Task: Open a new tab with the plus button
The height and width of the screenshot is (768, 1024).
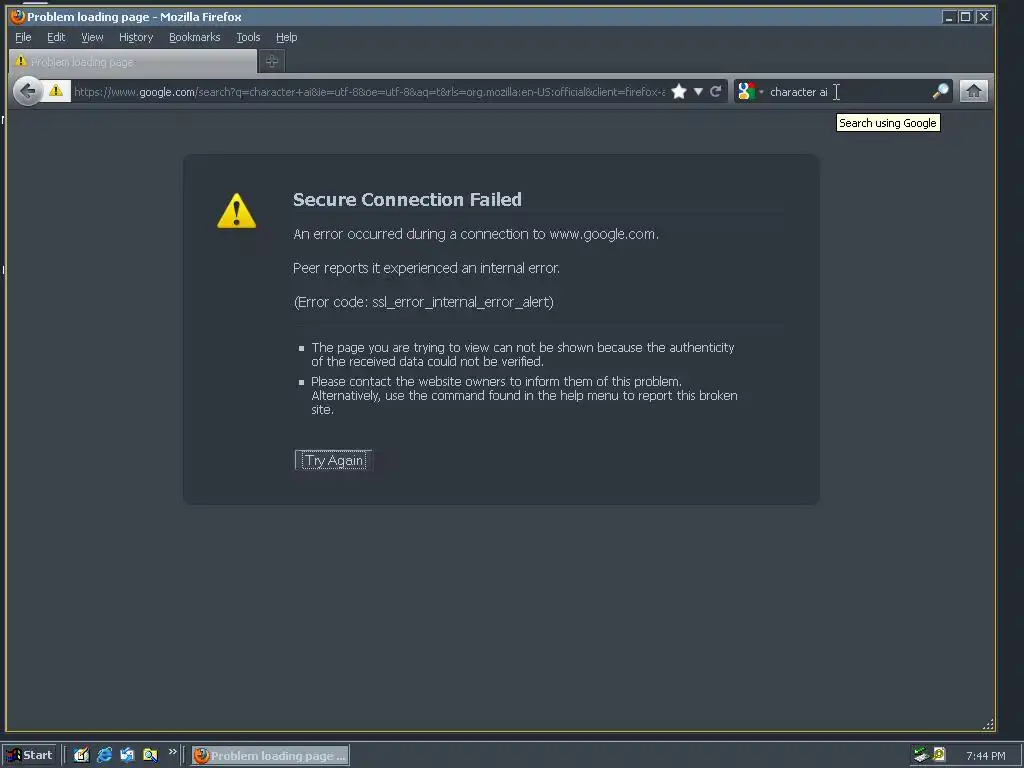Action: [x=272, y=61]
